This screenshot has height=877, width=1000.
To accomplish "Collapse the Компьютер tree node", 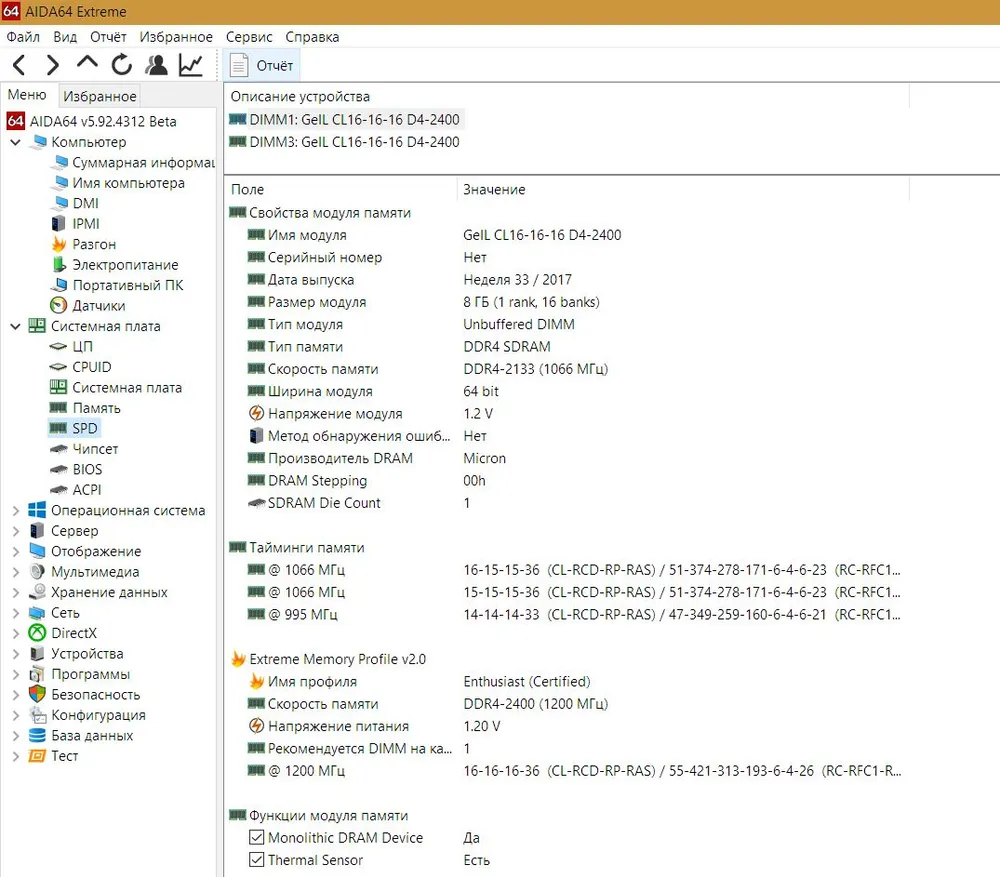I will (x=15, y=142).
